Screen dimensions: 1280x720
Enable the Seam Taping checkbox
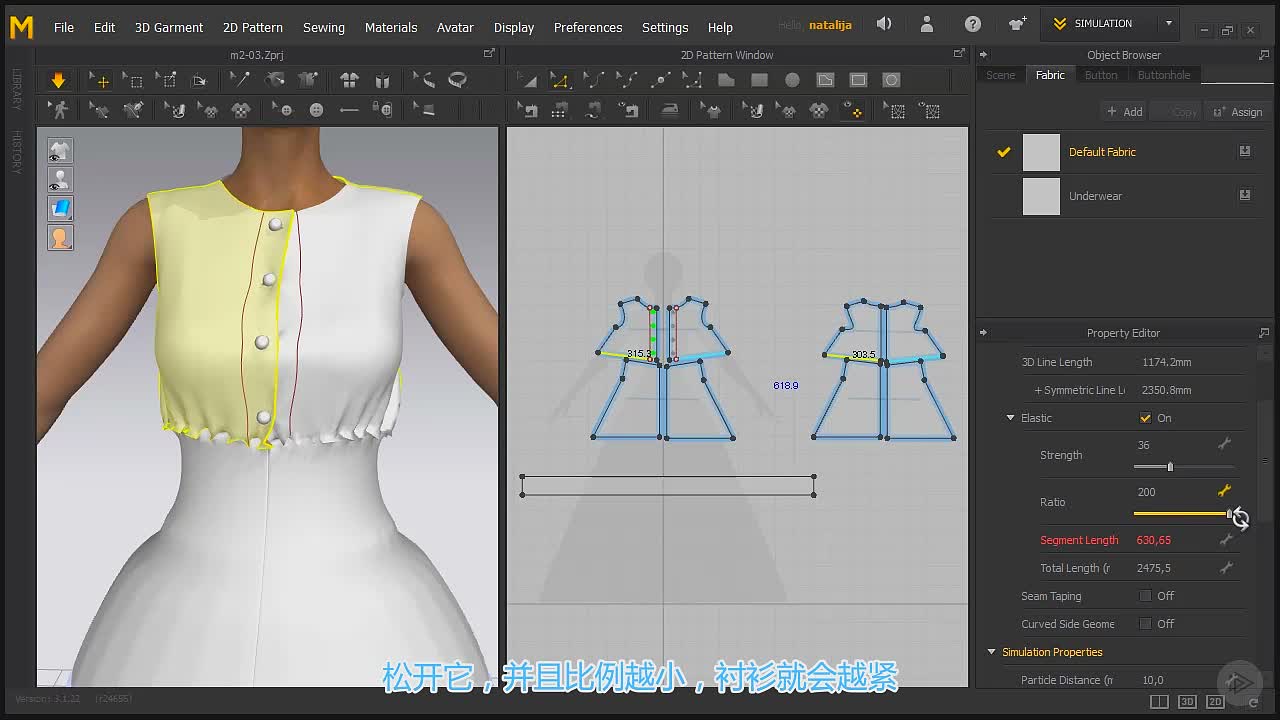(x=1145, y=596)
